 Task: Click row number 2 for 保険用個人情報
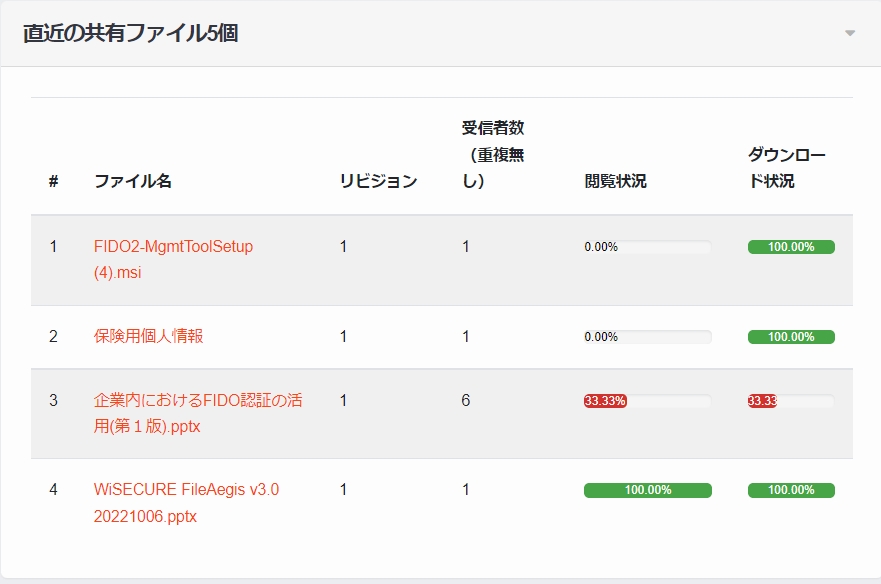pyautogui.click(x=53, y=336)
